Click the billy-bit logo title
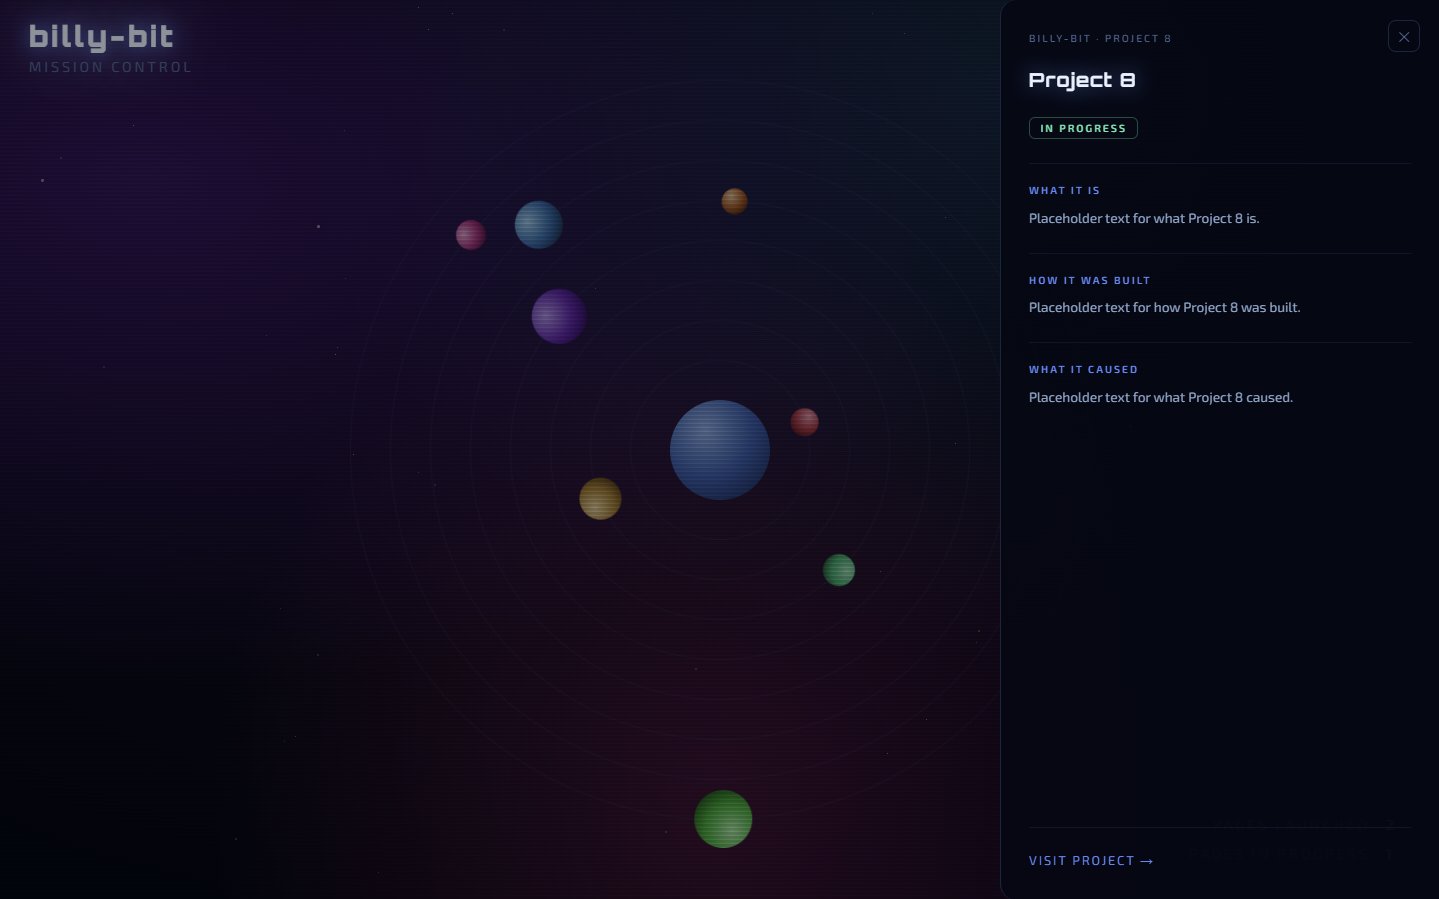The height and width of the screenshot is (899, 1439). [x=101, y=37]
